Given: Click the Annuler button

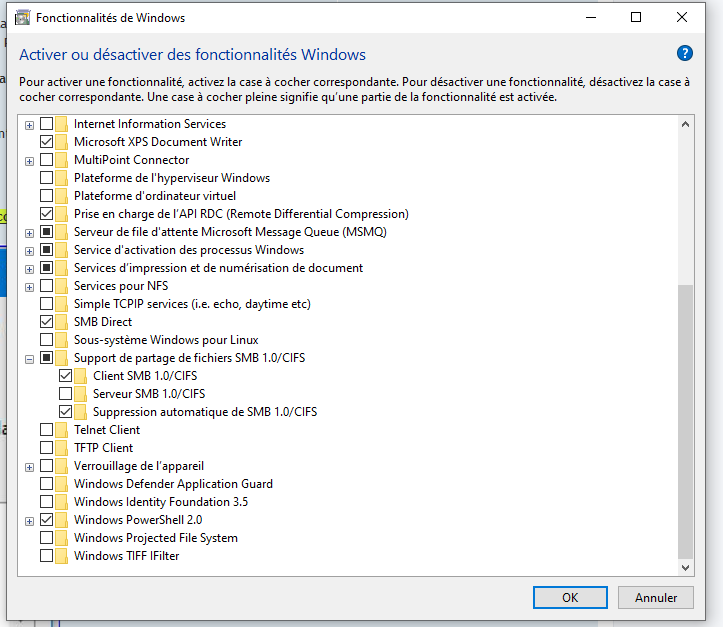Looking at the screenshot, I should (x=656, y=597).
